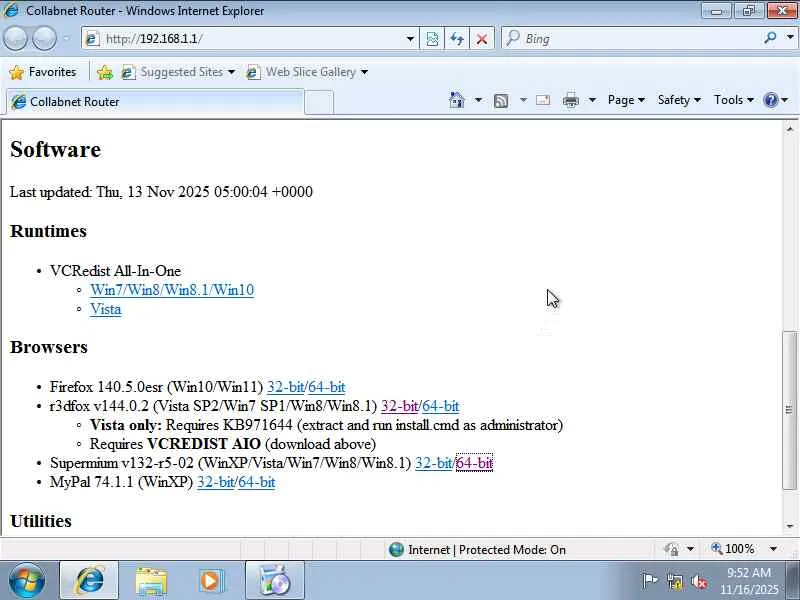This screenshot has width=800, height=600.
Task: Open the Windows Start button
Action: (x=26, y=581)
